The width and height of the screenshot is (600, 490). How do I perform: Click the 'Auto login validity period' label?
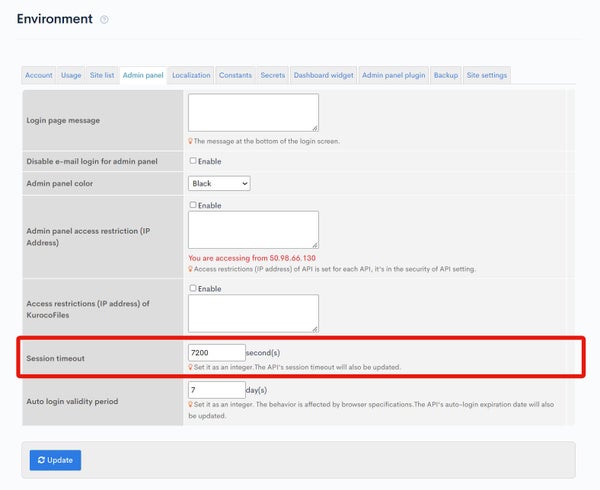pyautogui.click(x=72, y=401)
